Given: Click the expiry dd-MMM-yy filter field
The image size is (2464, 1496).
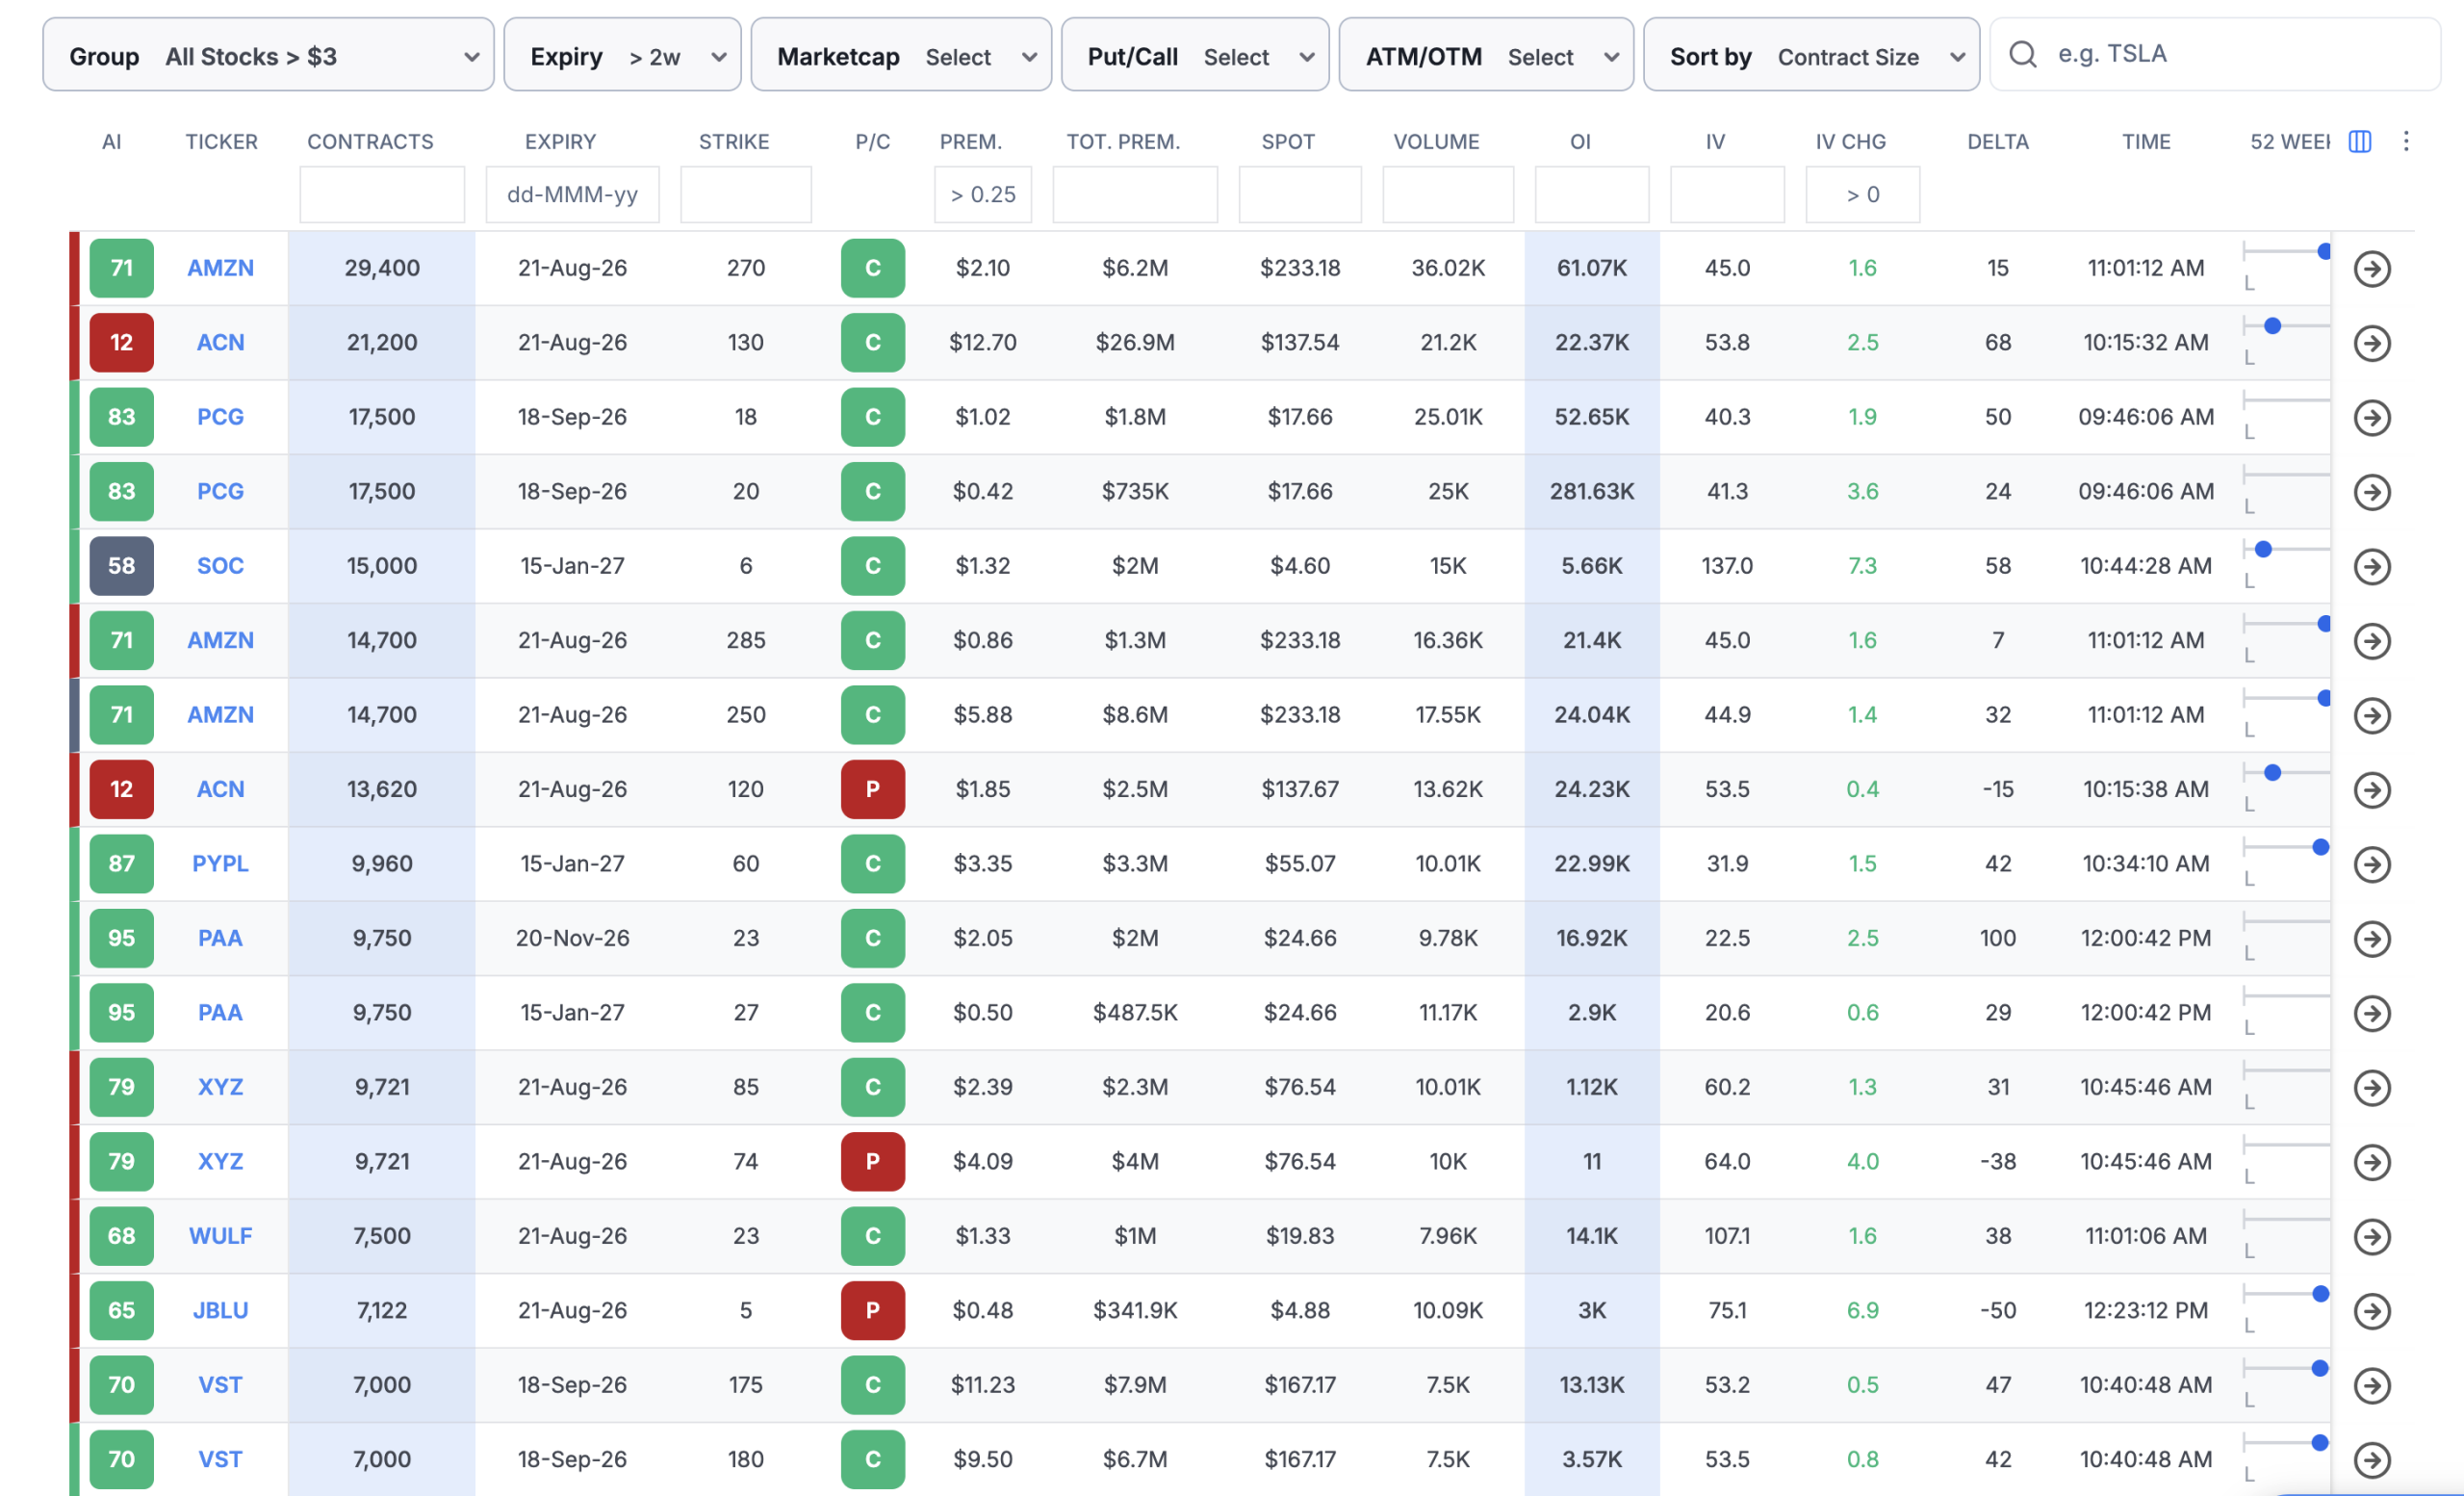Looking at the screenshot, I should tap(572, 194).
